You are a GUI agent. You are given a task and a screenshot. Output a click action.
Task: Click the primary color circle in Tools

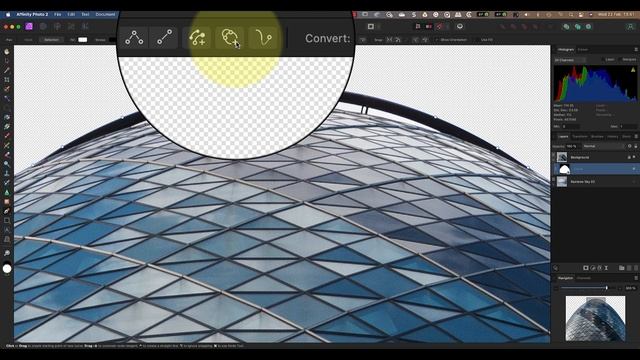(x=7, y=269)
